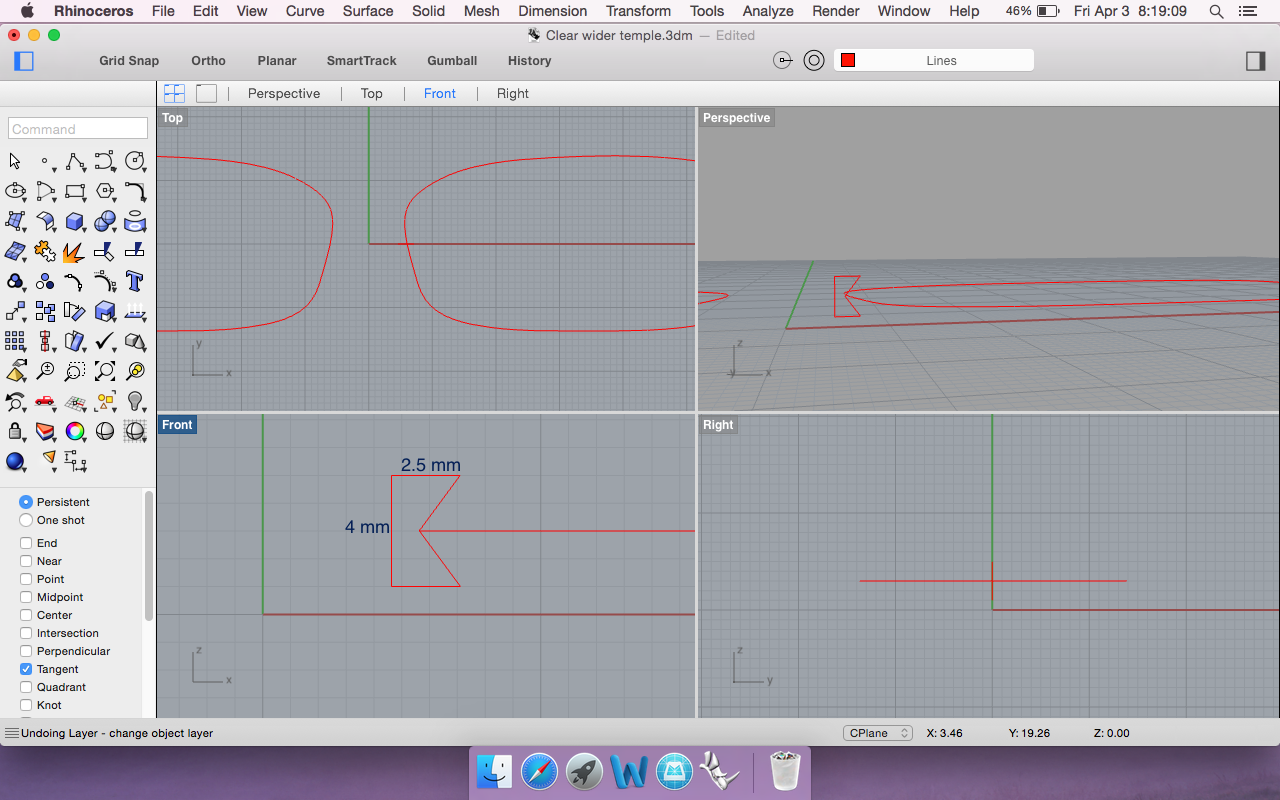Select the Rectangle tool
Image resolution: width=1280 pixels, height=800 pixels.
[75, 191]
